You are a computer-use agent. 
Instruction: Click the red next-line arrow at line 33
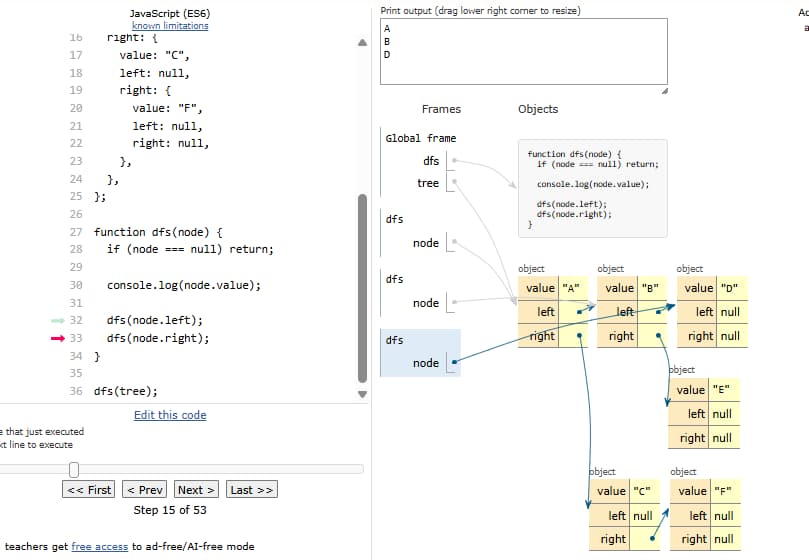pos(58,338)
